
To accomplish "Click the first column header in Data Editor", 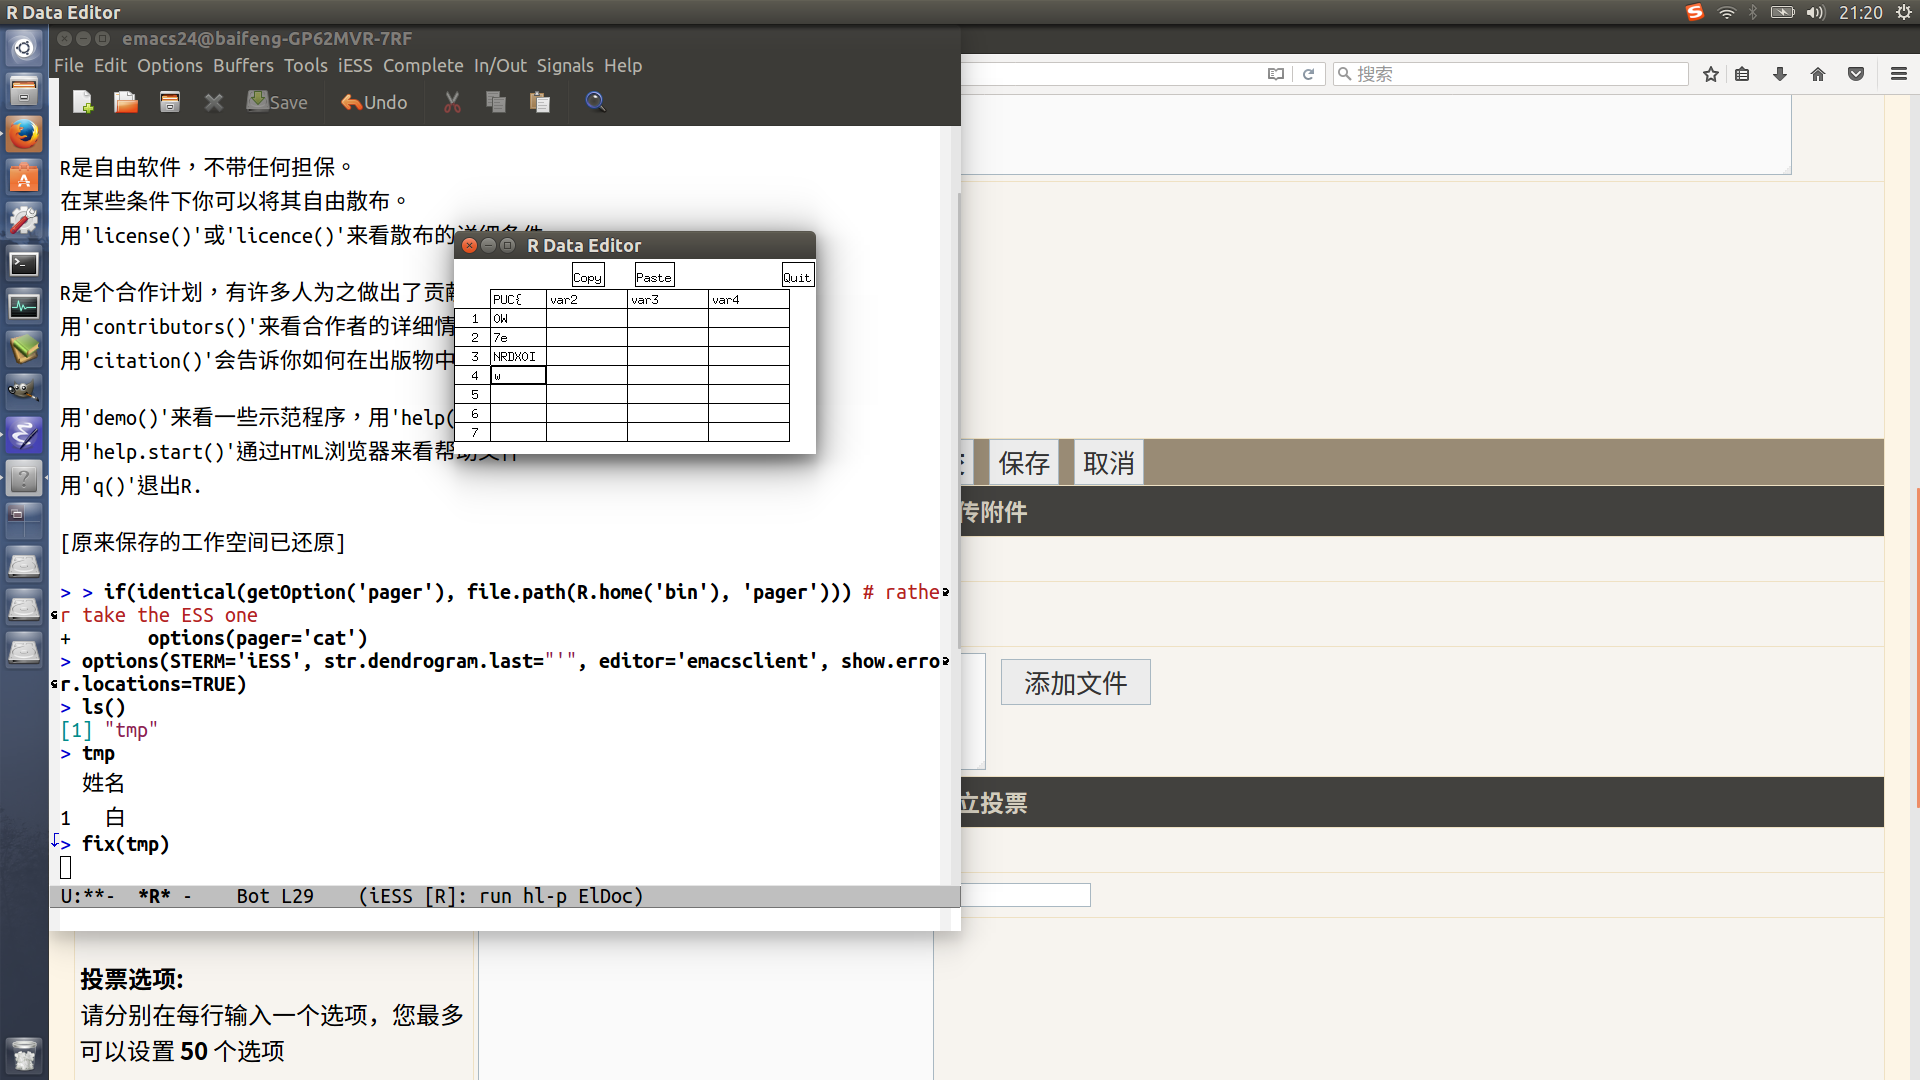I will coord(518,299).
